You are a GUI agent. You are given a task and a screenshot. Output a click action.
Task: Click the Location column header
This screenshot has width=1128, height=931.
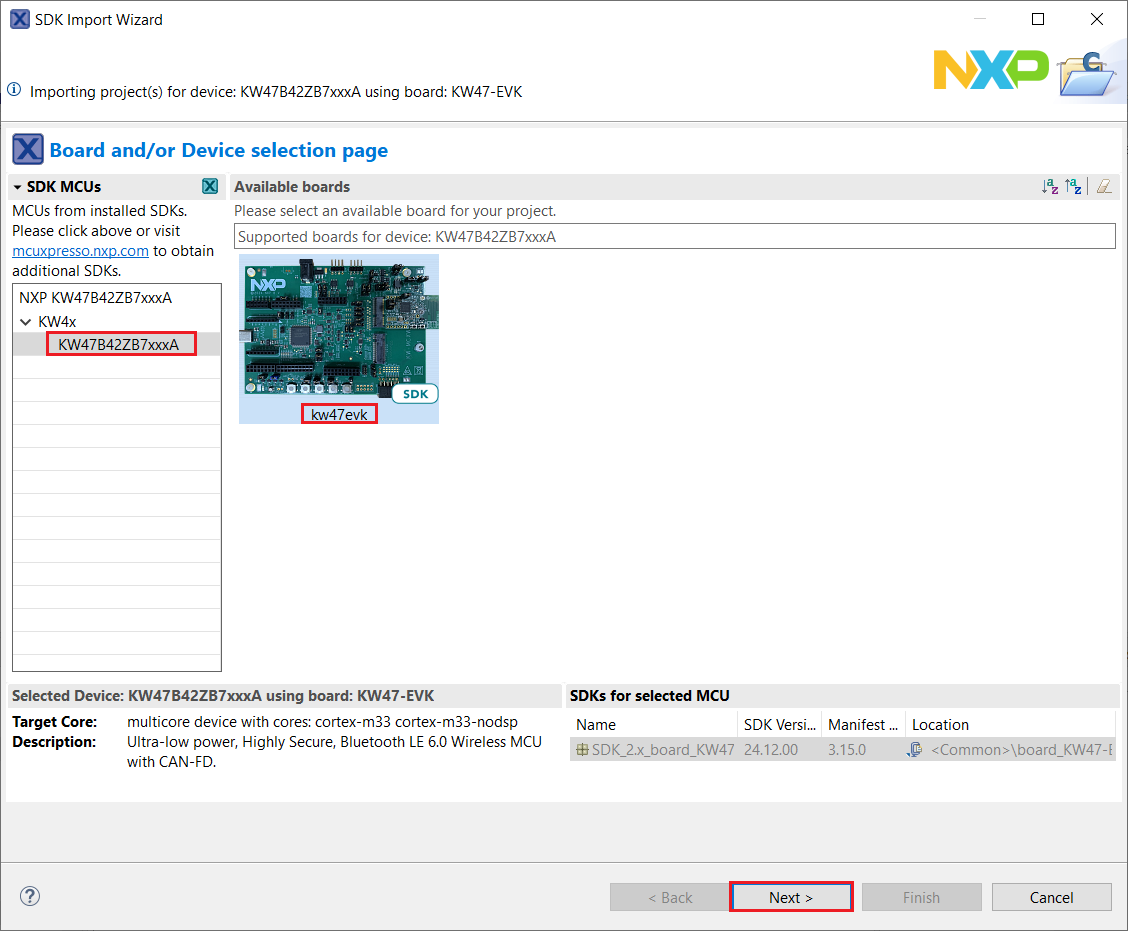click(x=1008, y=725)
